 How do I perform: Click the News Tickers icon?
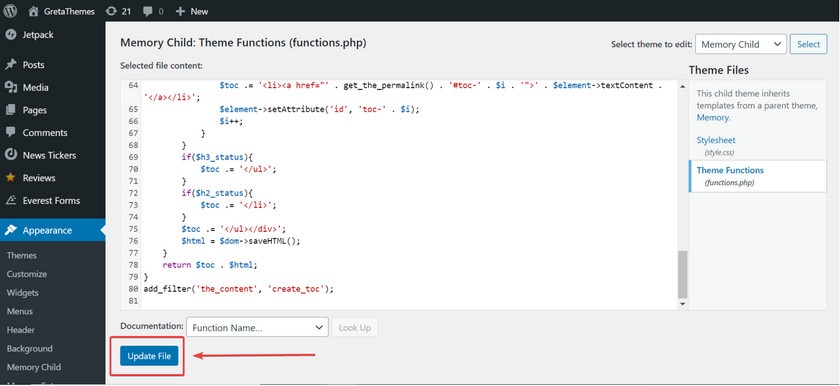click(x=10, y=155)
